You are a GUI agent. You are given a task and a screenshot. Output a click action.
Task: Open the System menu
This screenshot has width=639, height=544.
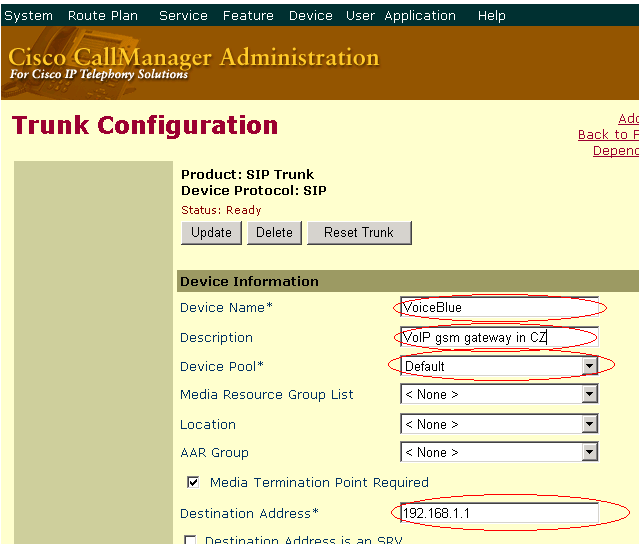coord(28,15)
